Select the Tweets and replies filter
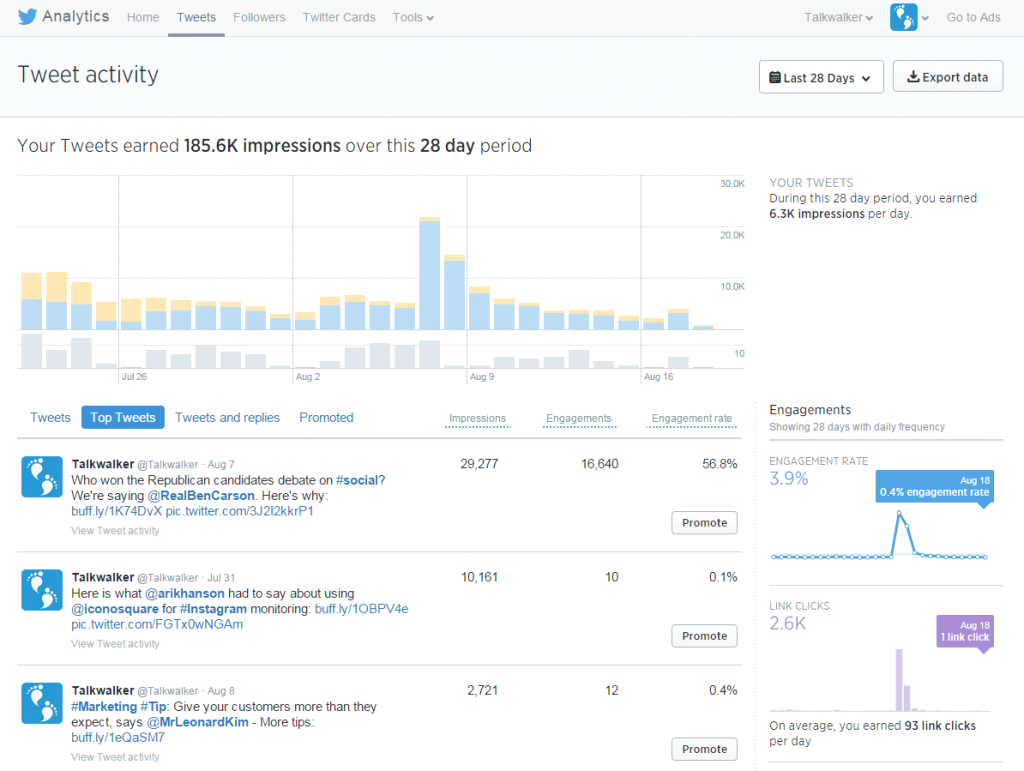Screen dimensions: 1024x771 [227, 417]
